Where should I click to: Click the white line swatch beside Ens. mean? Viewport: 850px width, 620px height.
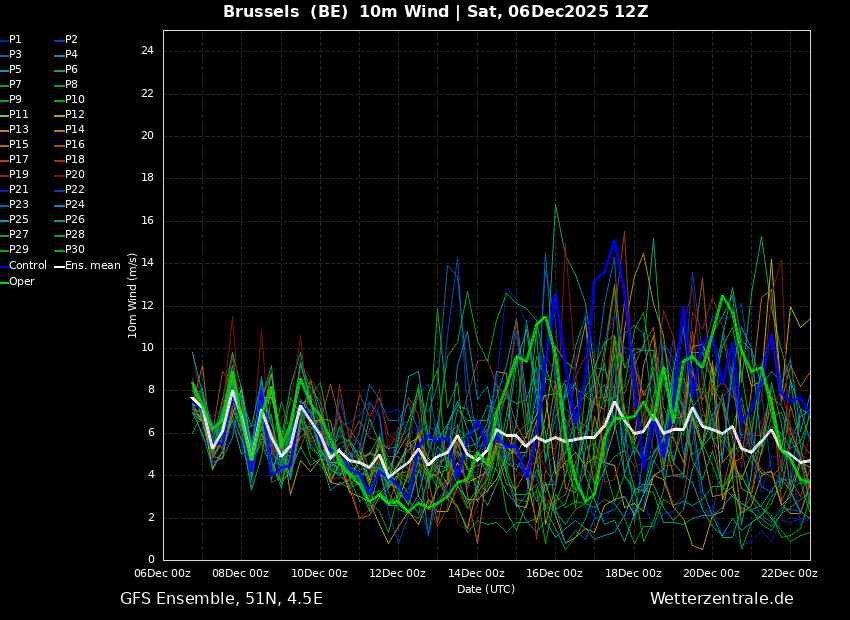[59, 266]
